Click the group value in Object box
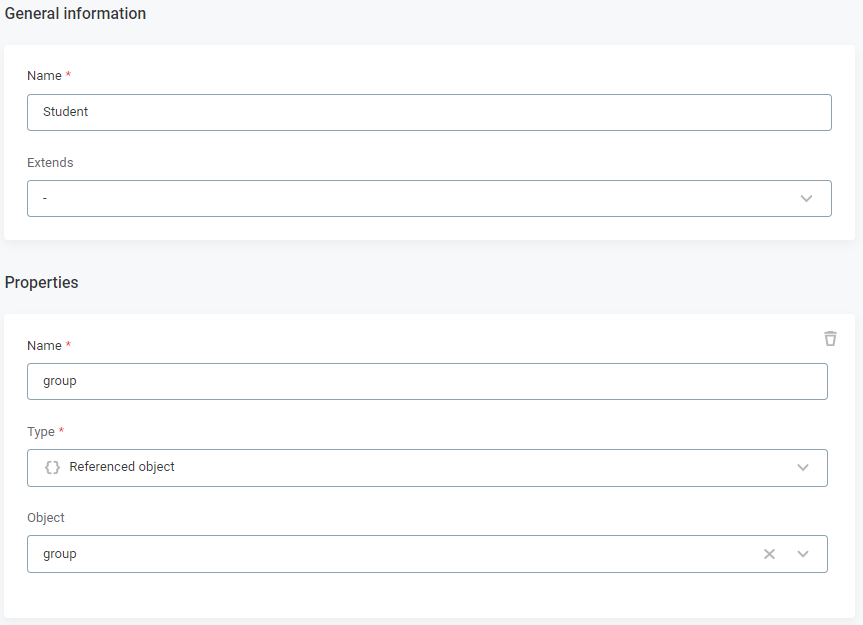Image resolution: width=863 pixels, height=625 pixels. pyautogui.click(x=60, y=554)
